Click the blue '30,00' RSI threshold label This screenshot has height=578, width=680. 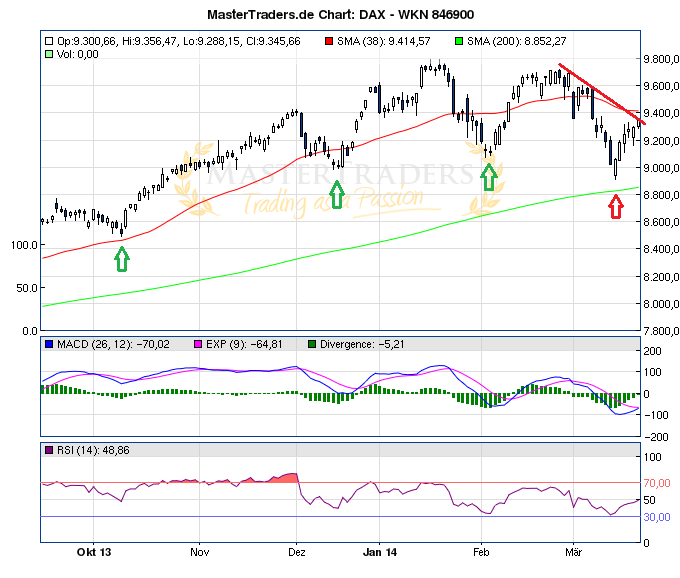657,517
